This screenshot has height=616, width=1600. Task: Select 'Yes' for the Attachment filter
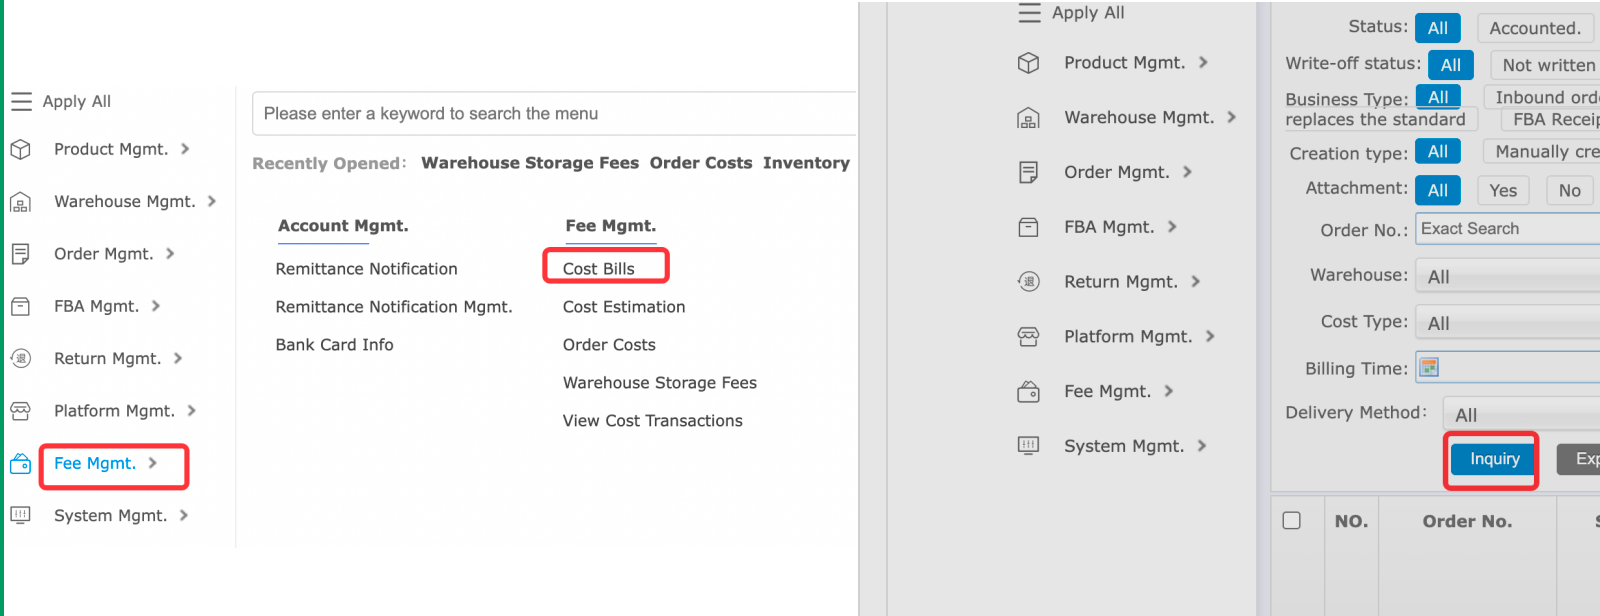coord(1502,191)
